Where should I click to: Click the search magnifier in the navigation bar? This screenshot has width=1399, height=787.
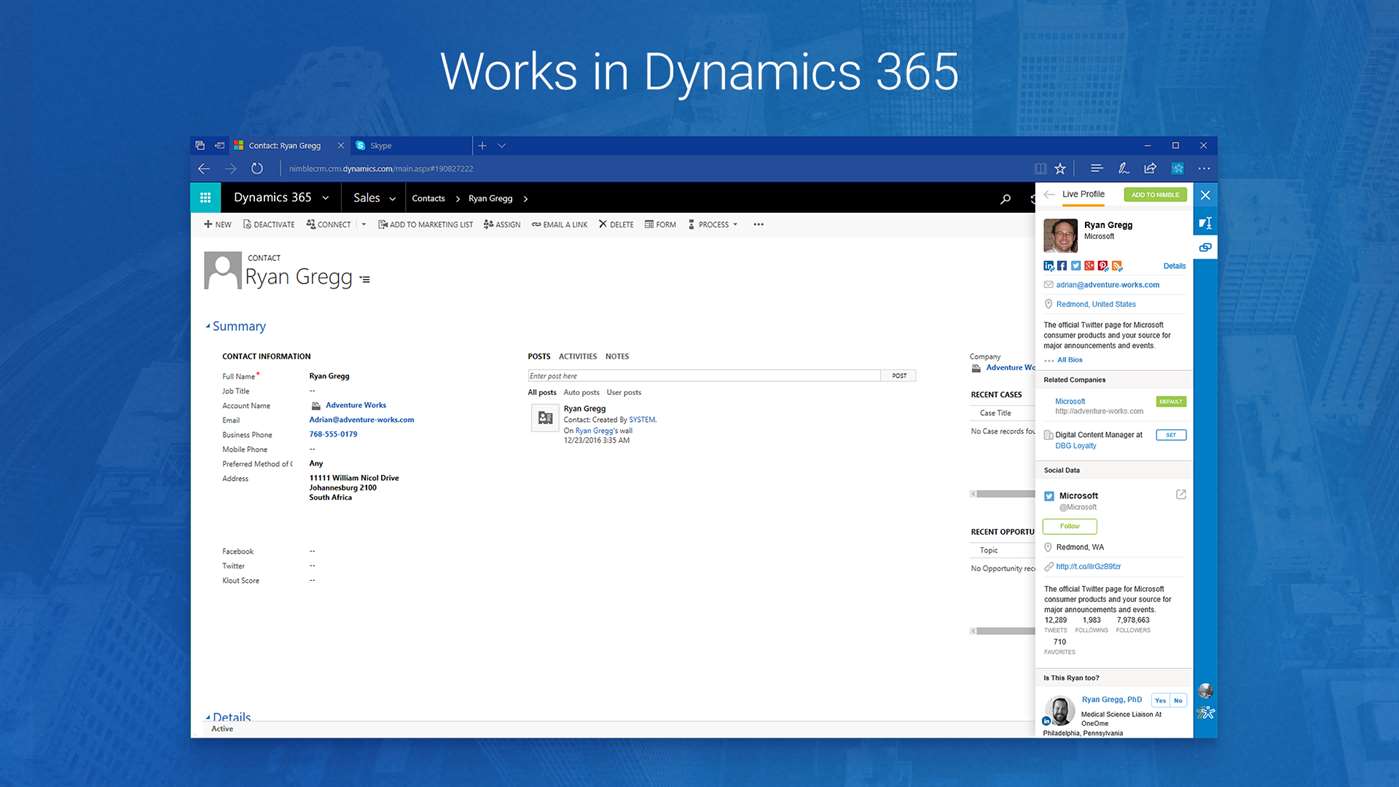coord(1005,199)
